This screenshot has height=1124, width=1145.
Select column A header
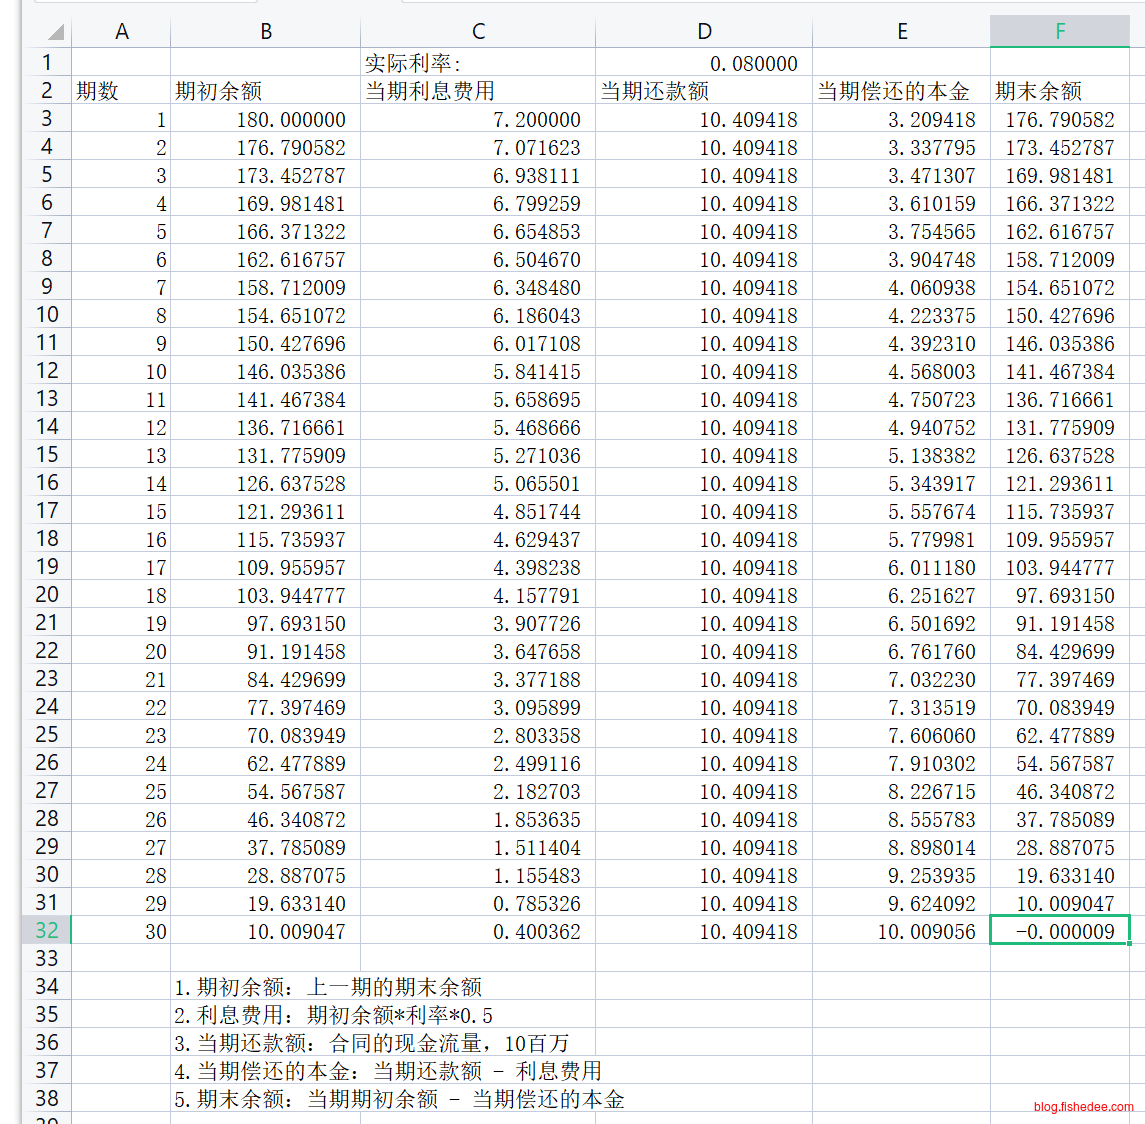click(x=121, y=31)
